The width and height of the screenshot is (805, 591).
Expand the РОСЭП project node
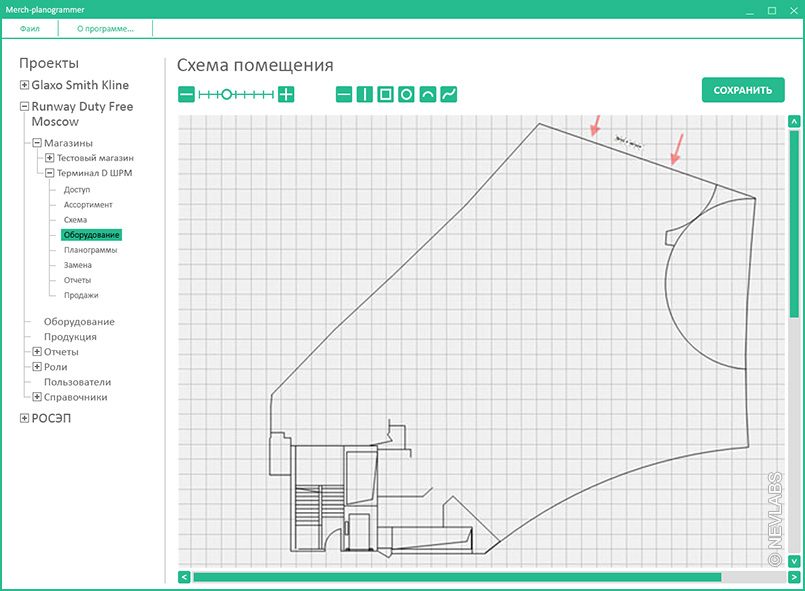(25, 419)
